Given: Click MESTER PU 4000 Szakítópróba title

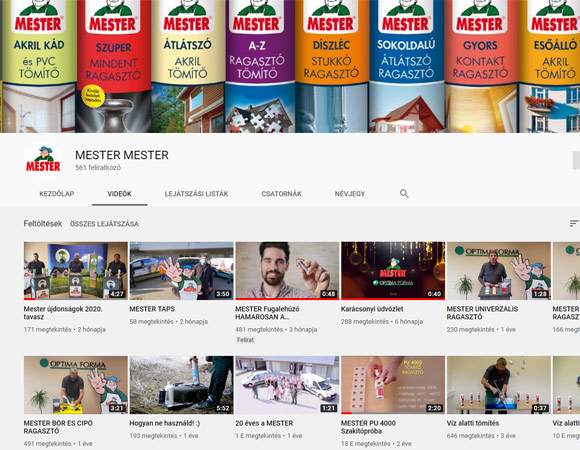Looking at the screenshot, I should (368, 427).
